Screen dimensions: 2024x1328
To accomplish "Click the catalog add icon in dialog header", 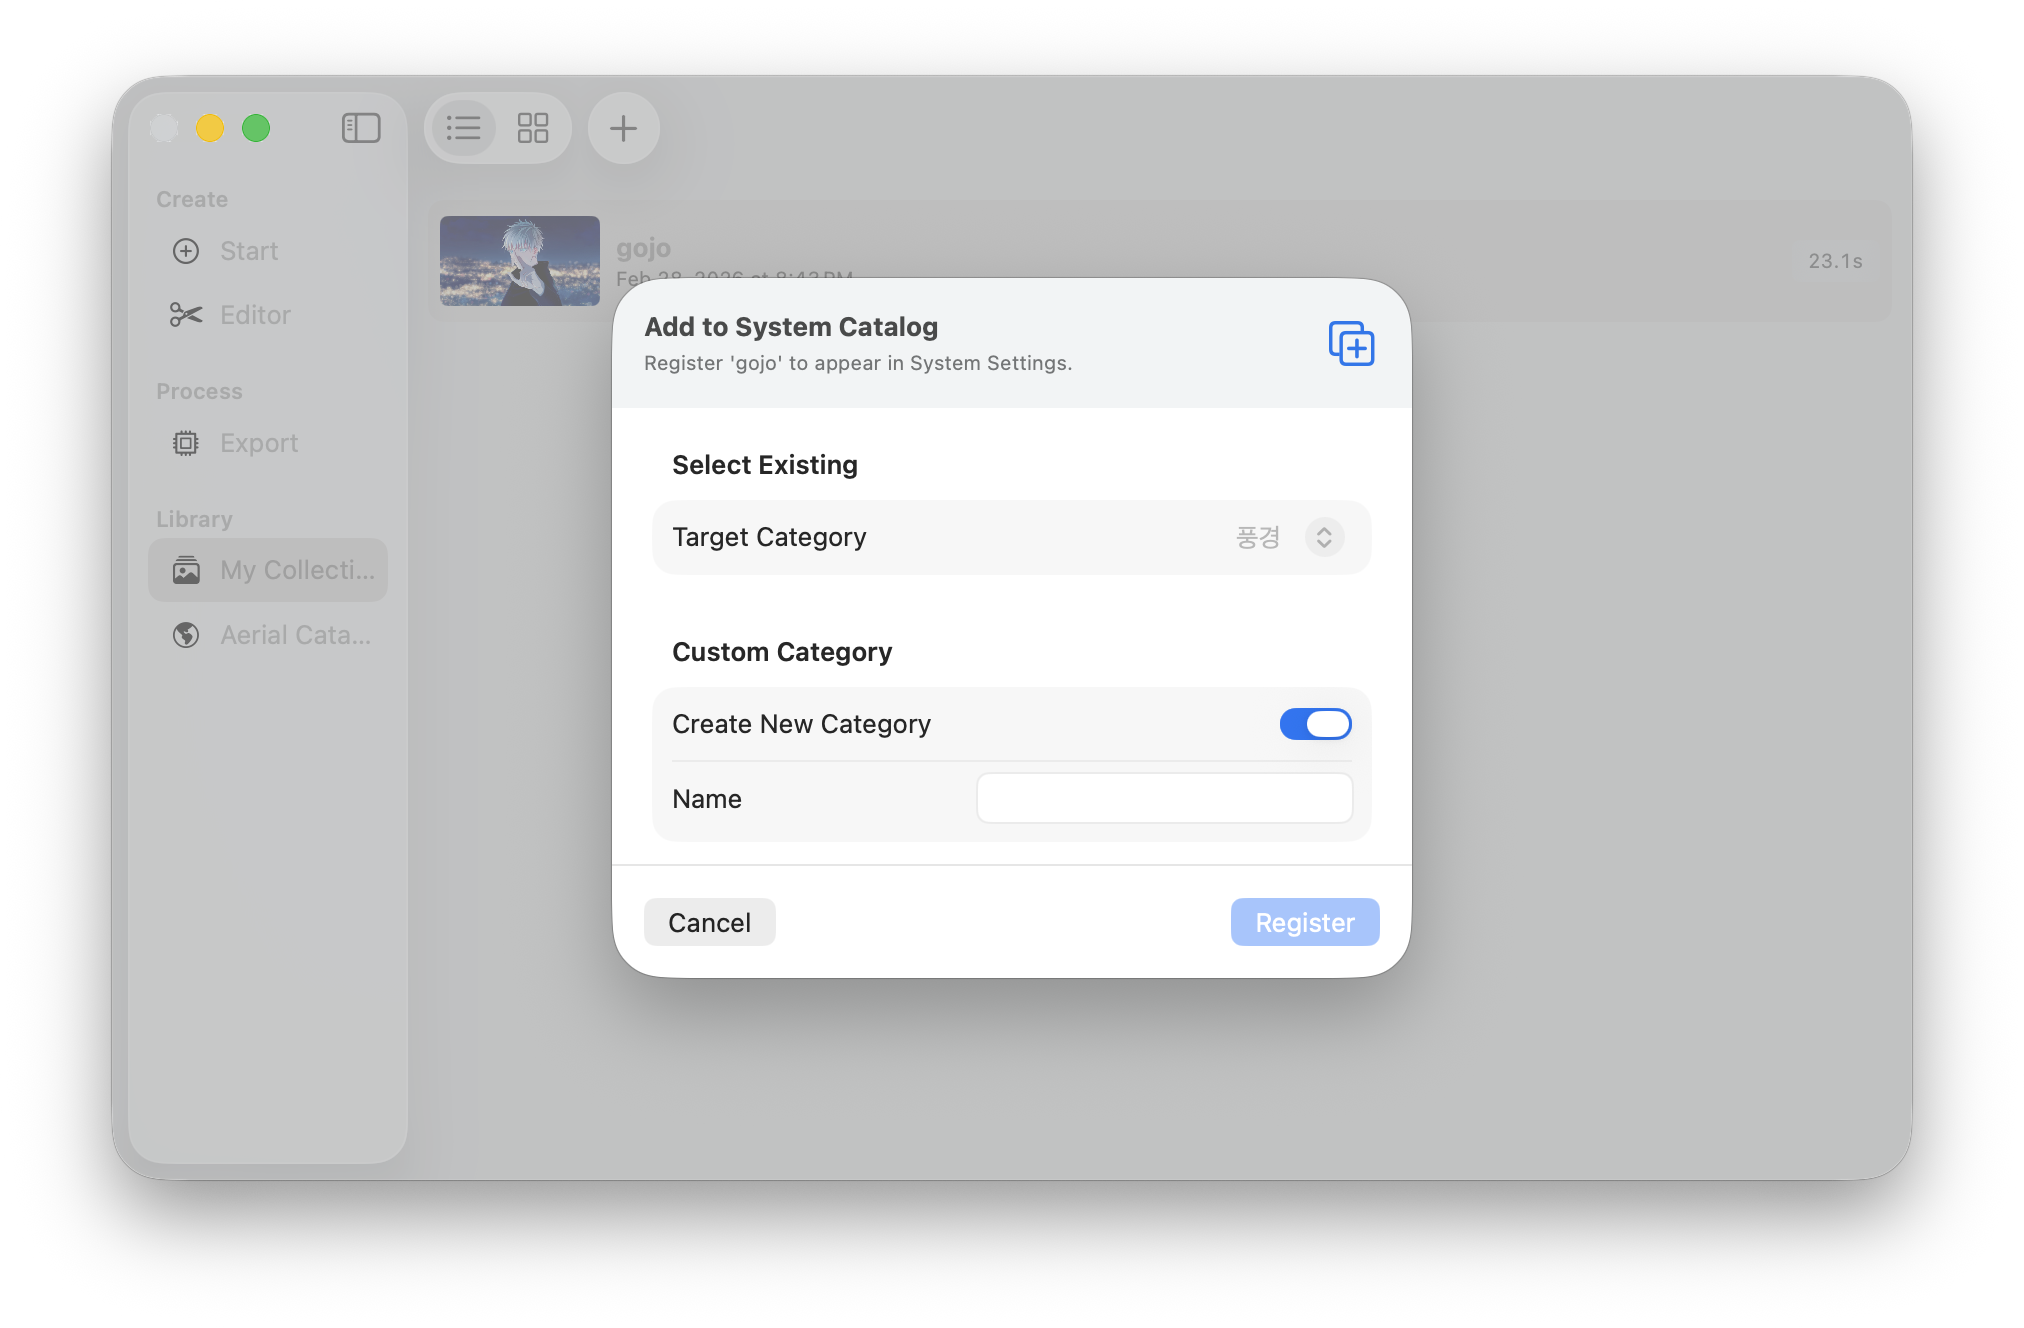I will tap(1351, 344).
